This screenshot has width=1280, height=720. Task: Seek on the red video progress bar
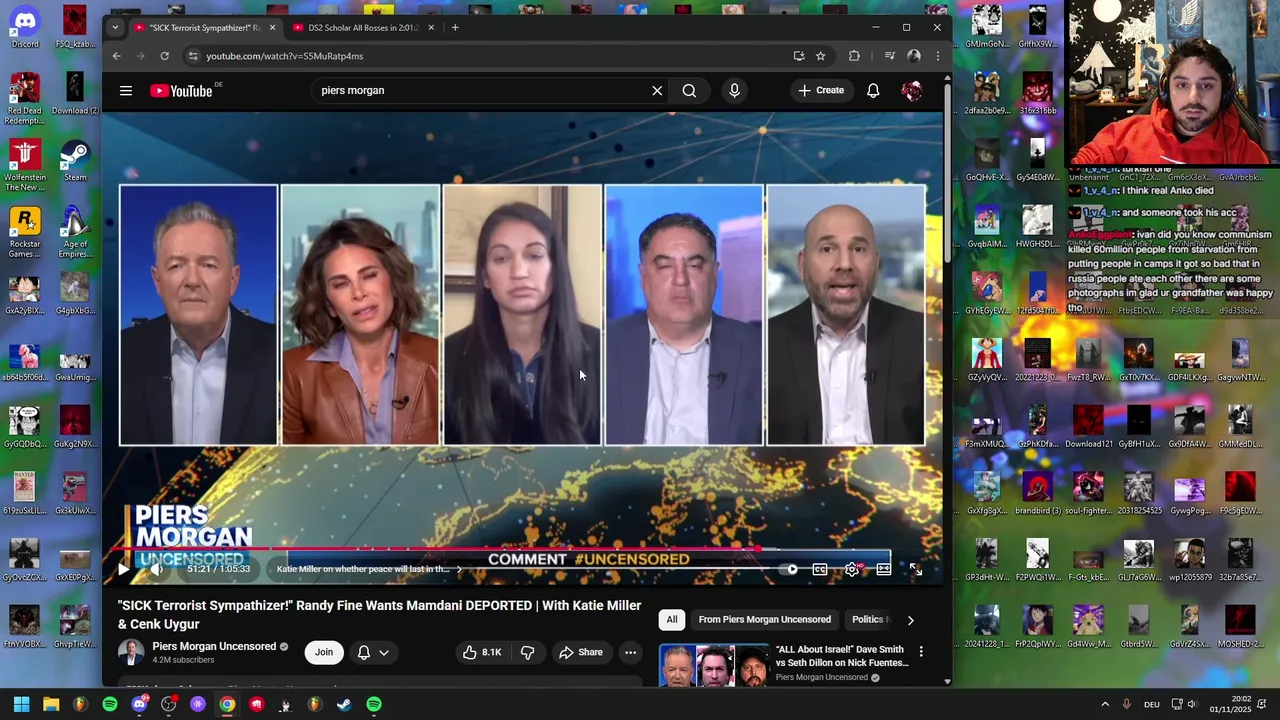coord(520,549)
